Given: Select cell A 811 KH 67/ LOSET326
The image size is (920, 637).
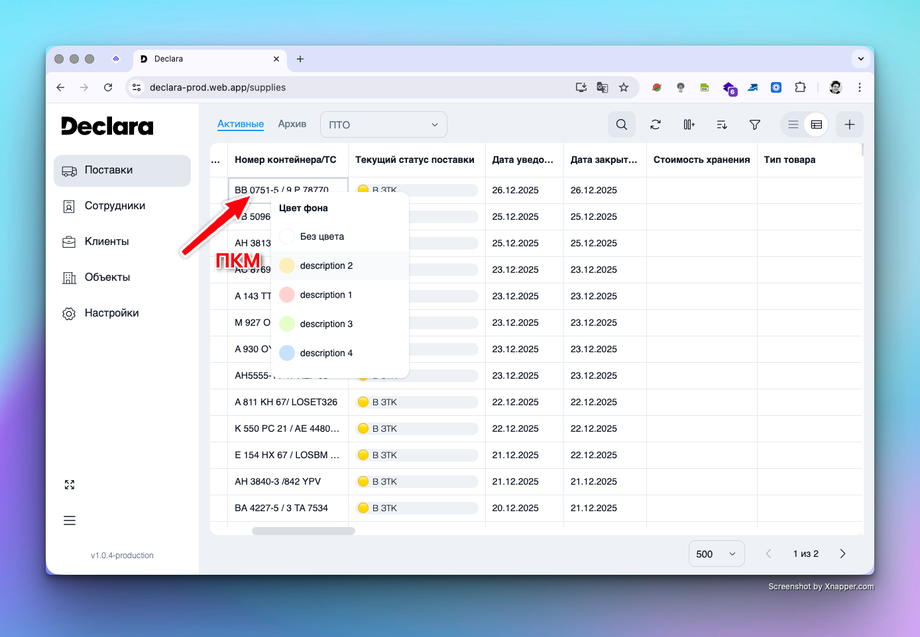Looking at the screenshot, I should coord(288,402).
